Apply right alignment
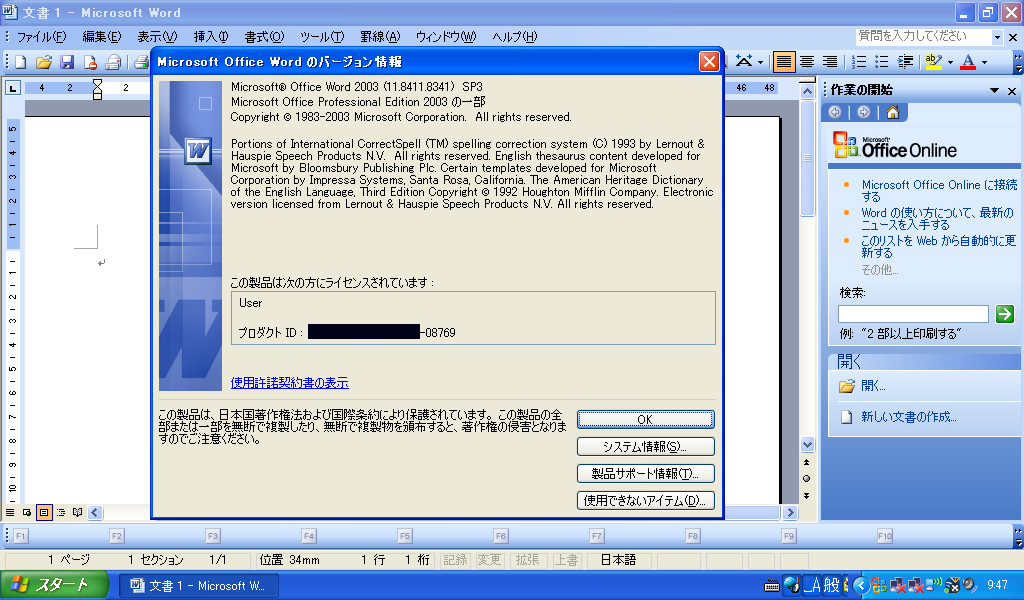This screenshot has height=600, width=1024. tap(829, 62)
